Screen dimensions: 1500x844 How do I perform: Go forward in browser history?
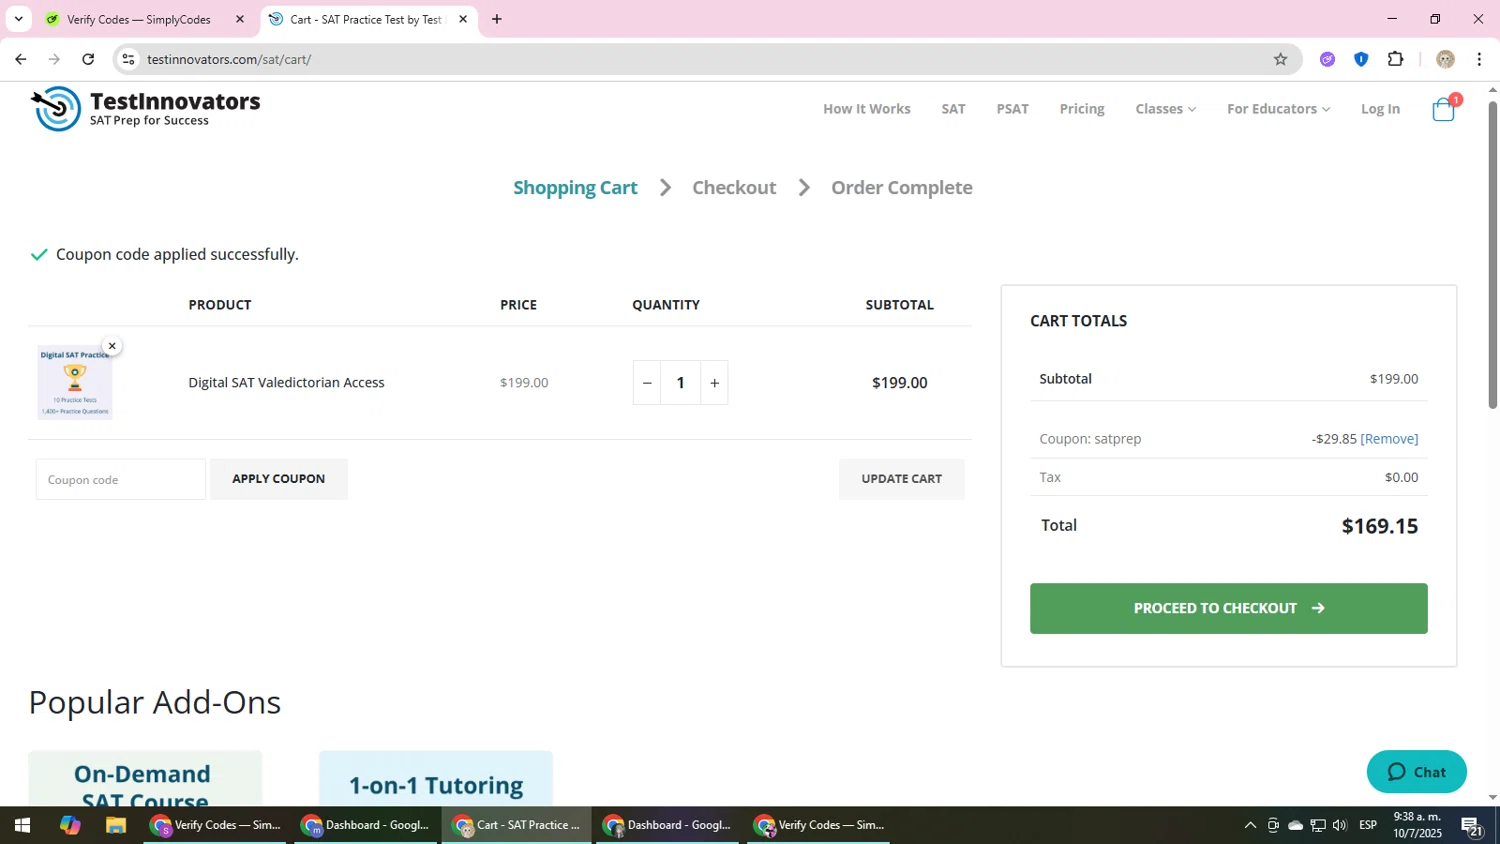54,60
